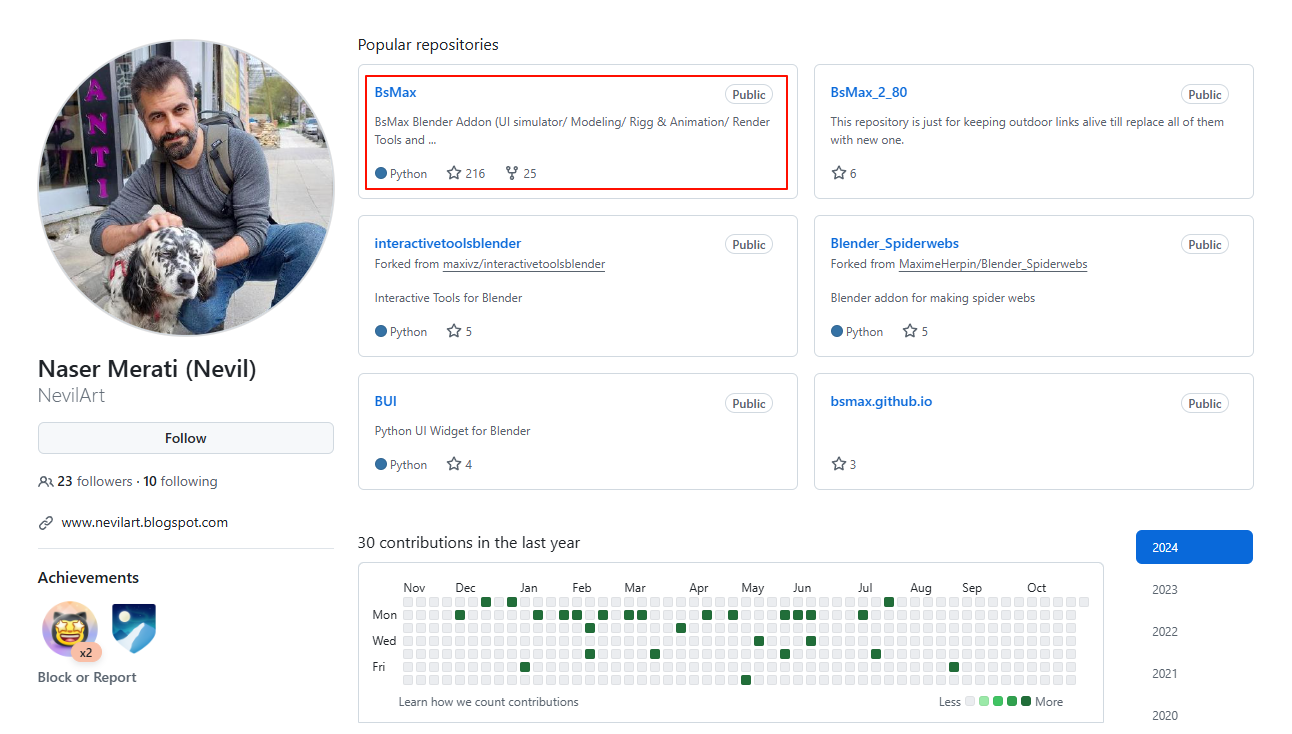This screenshot has height=734, width=1292.
Task: Show contributions for 2021
Action: 1165,673
